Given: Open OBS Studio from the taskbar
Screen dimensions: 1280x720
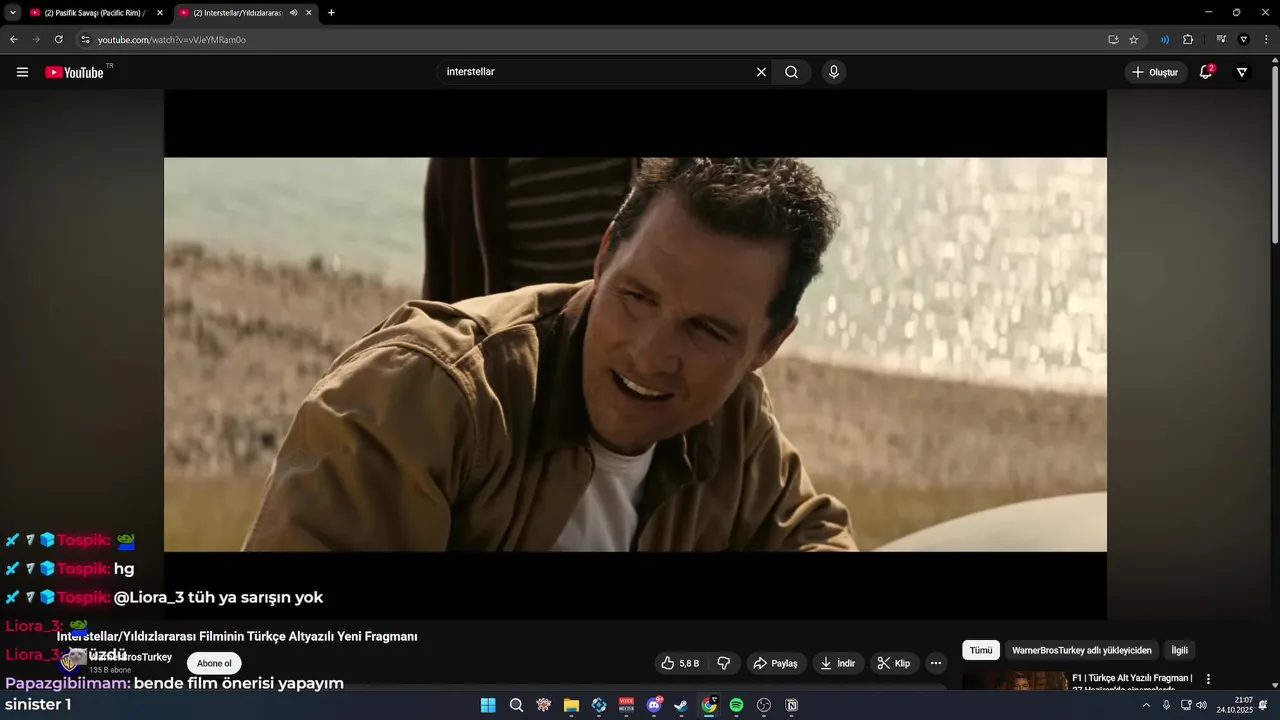Looking at the screenshot, I should click(764, 705).
